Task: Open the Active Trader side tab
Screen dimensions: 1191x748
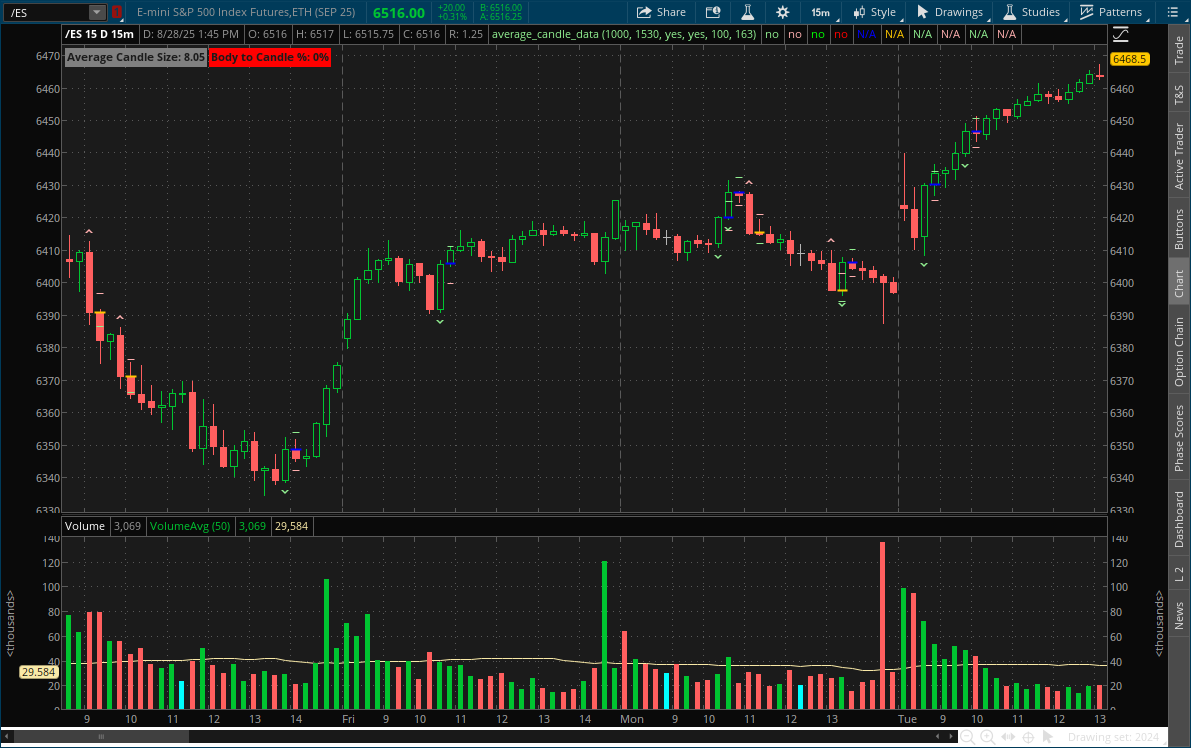Action: [x=1179, y=156]
